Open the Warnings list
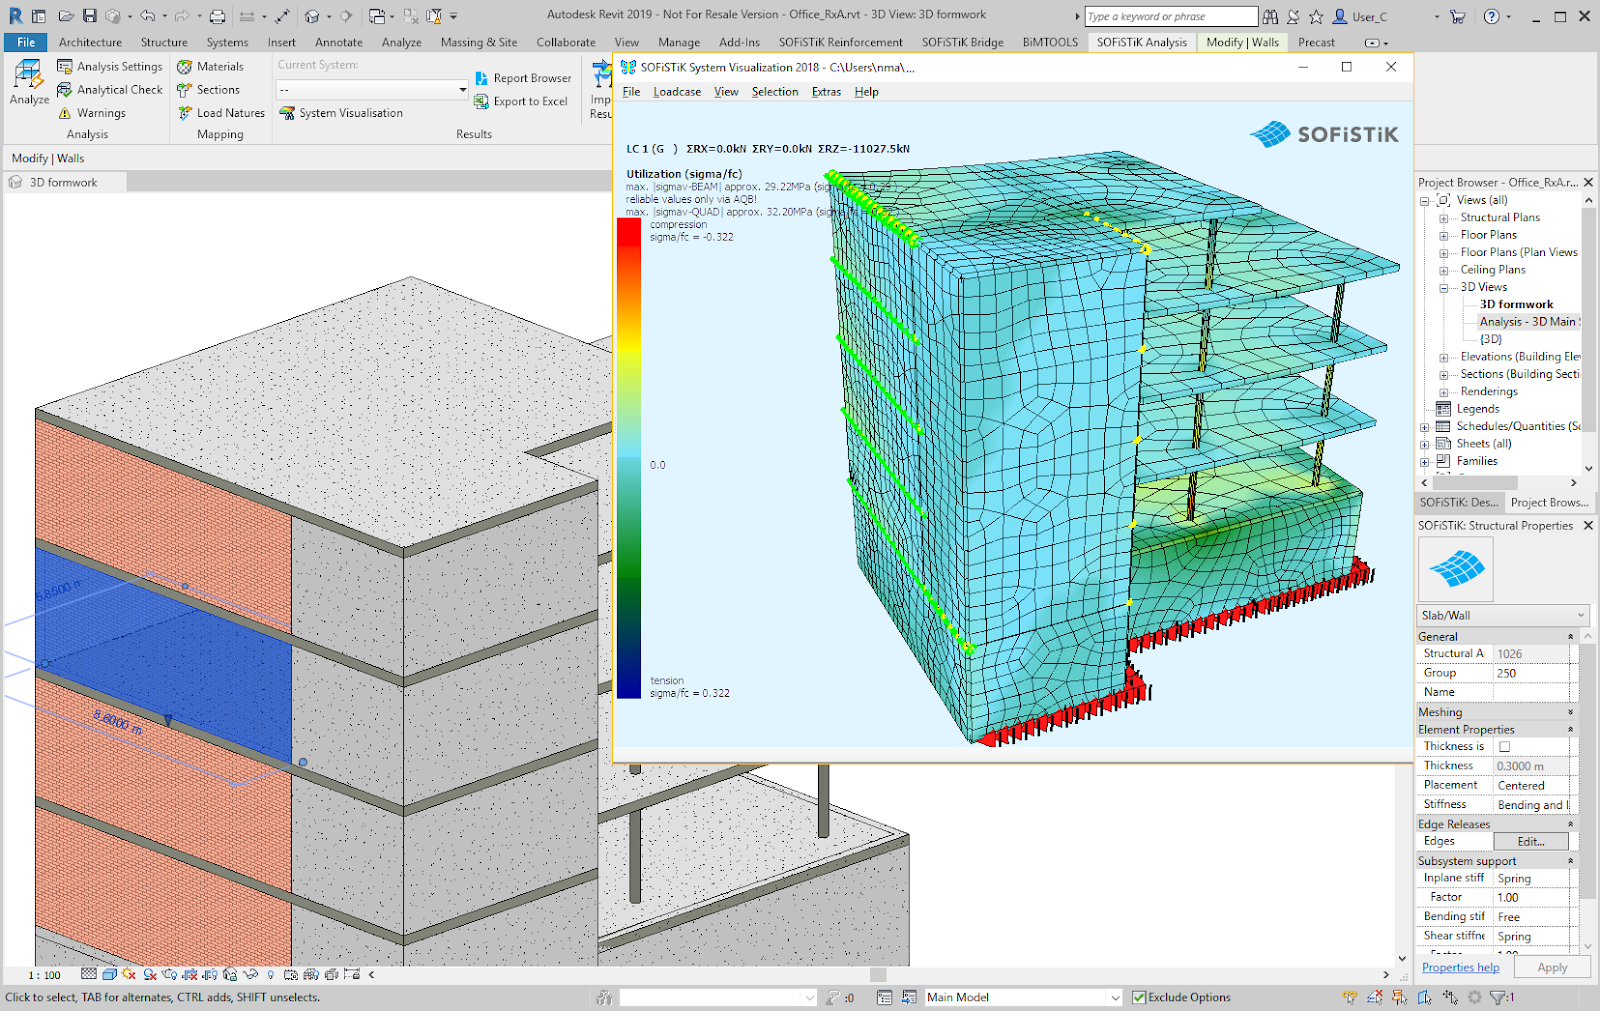 (x=92, y=113)
